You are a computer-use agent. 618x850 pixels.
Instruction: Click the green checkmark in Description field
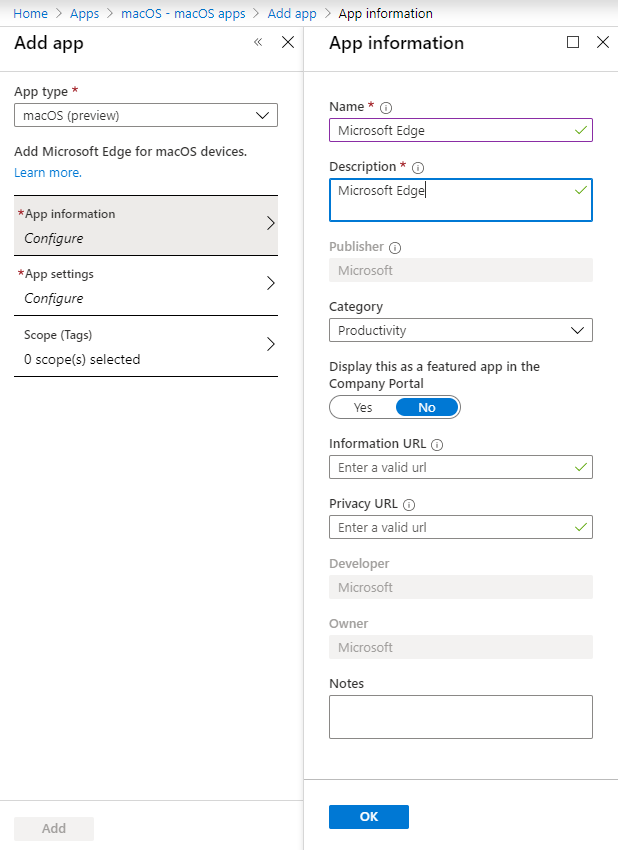(581, 190)
